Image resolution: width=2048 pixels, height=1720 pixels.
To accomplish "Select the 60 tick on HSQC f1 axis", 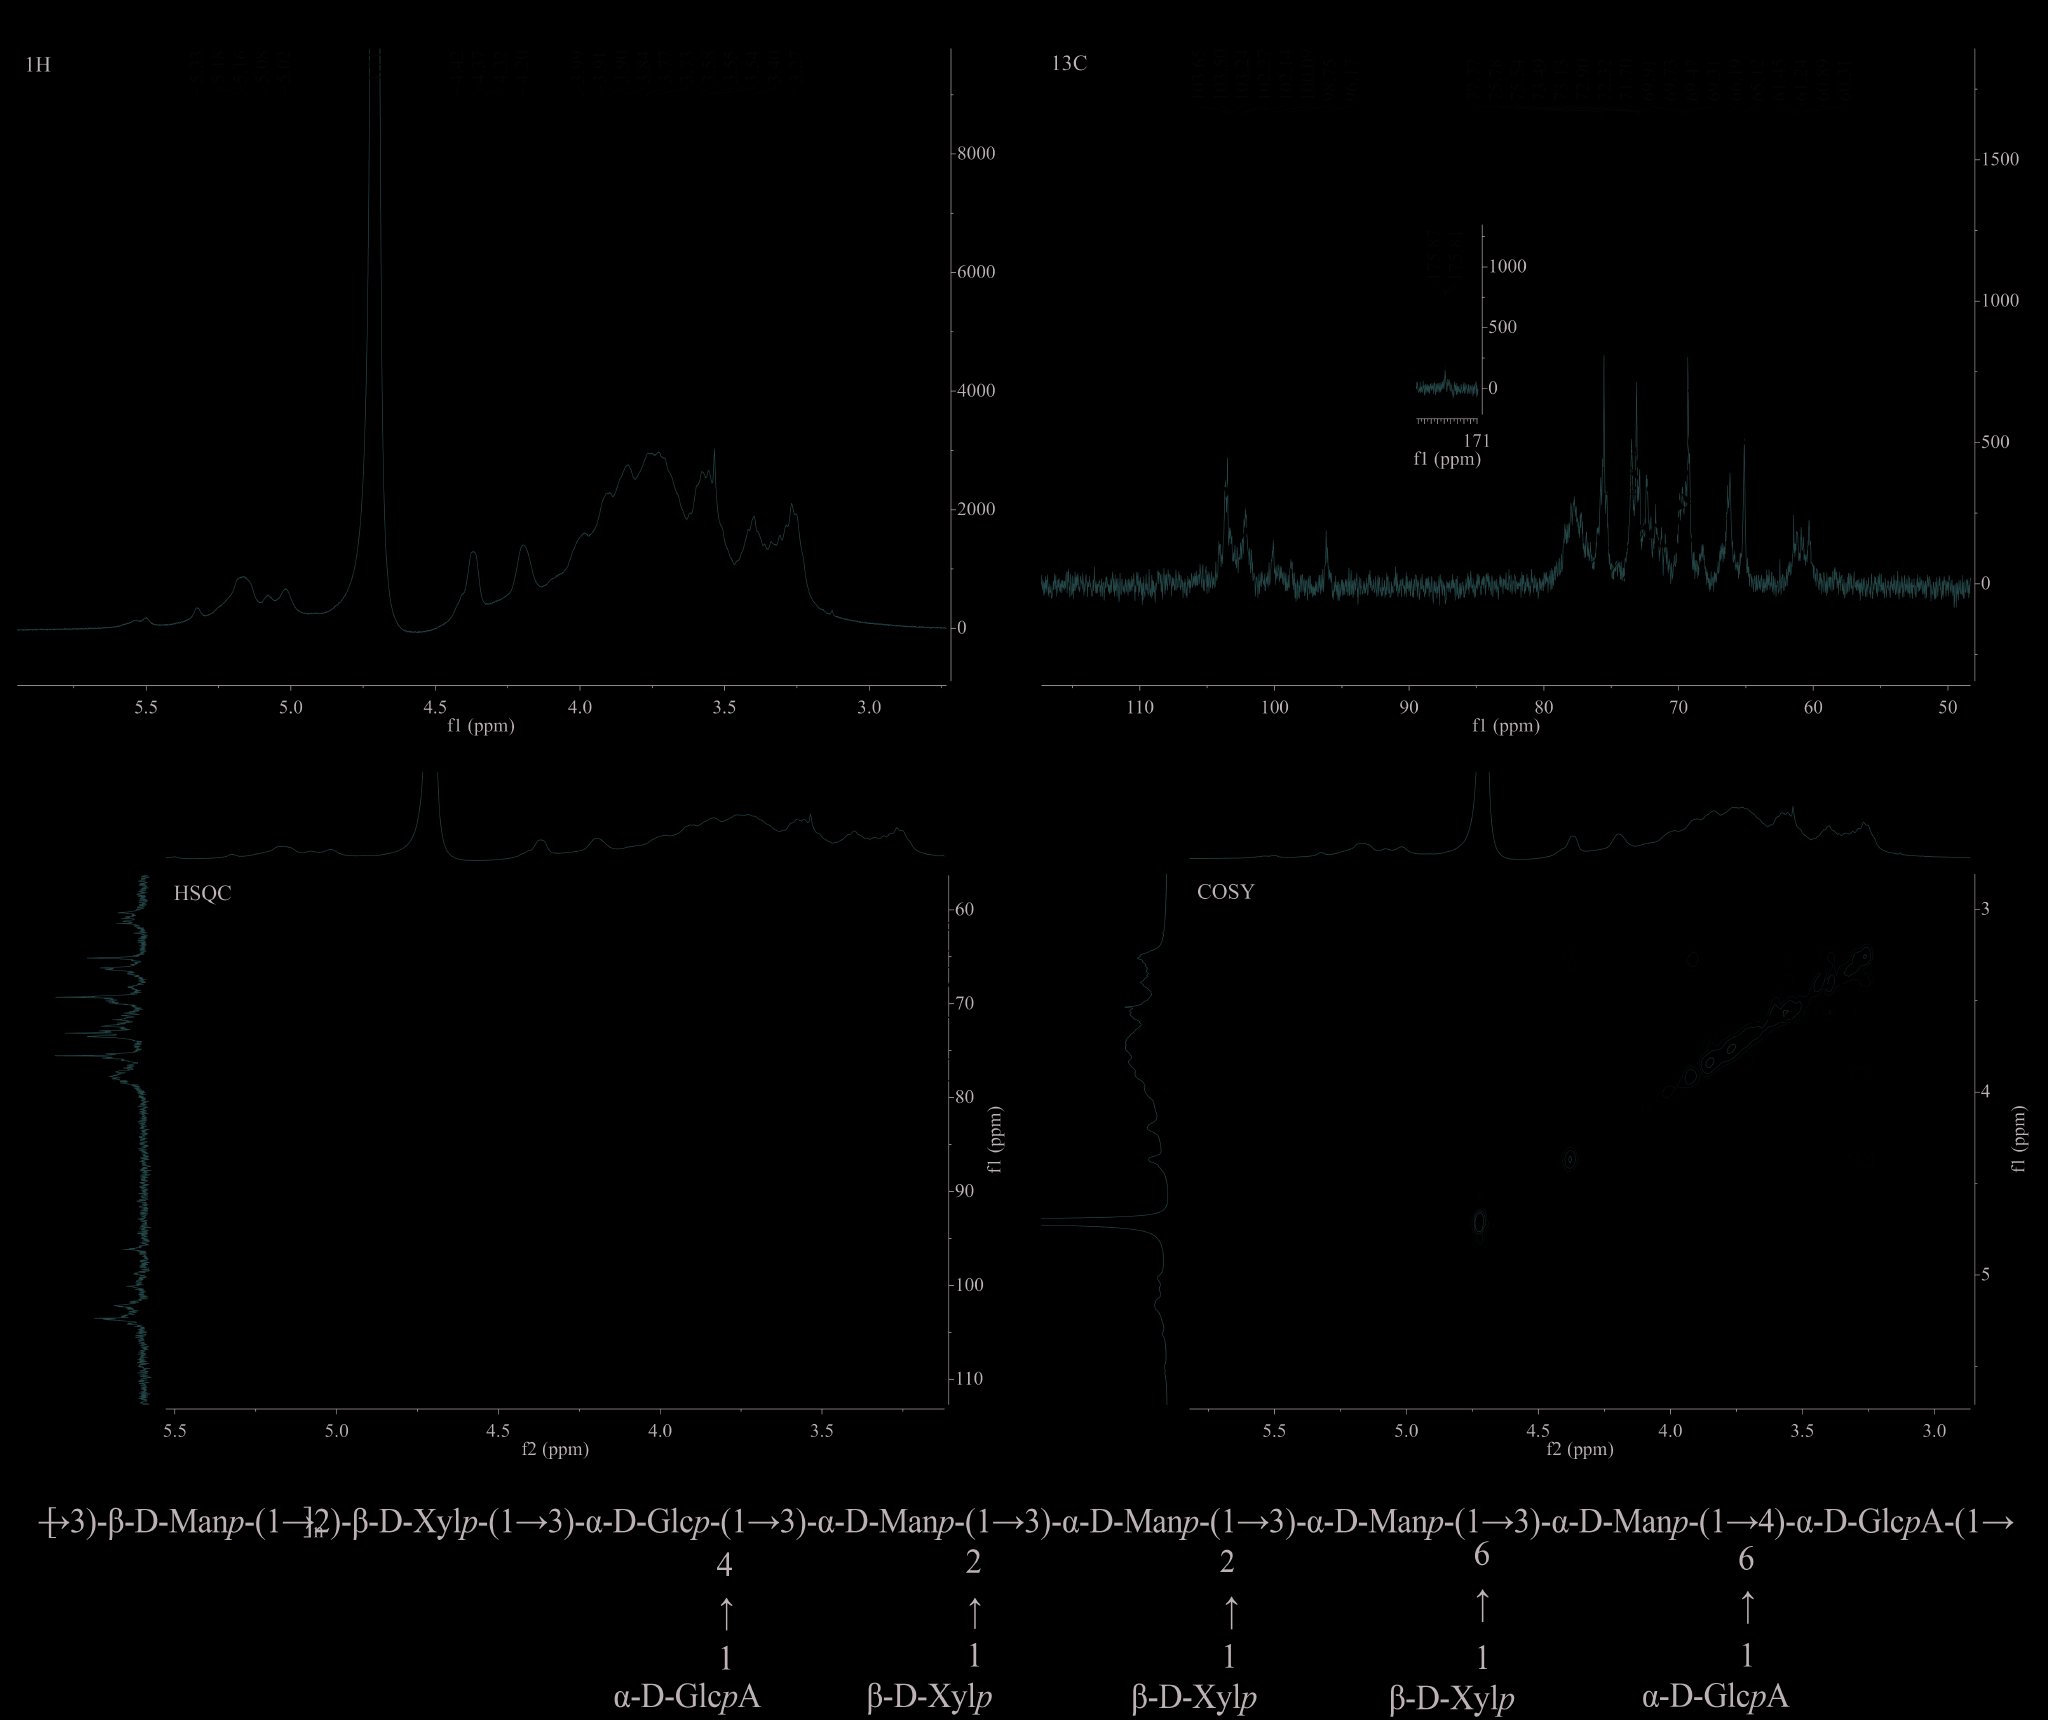I will [x=965, y=910].
